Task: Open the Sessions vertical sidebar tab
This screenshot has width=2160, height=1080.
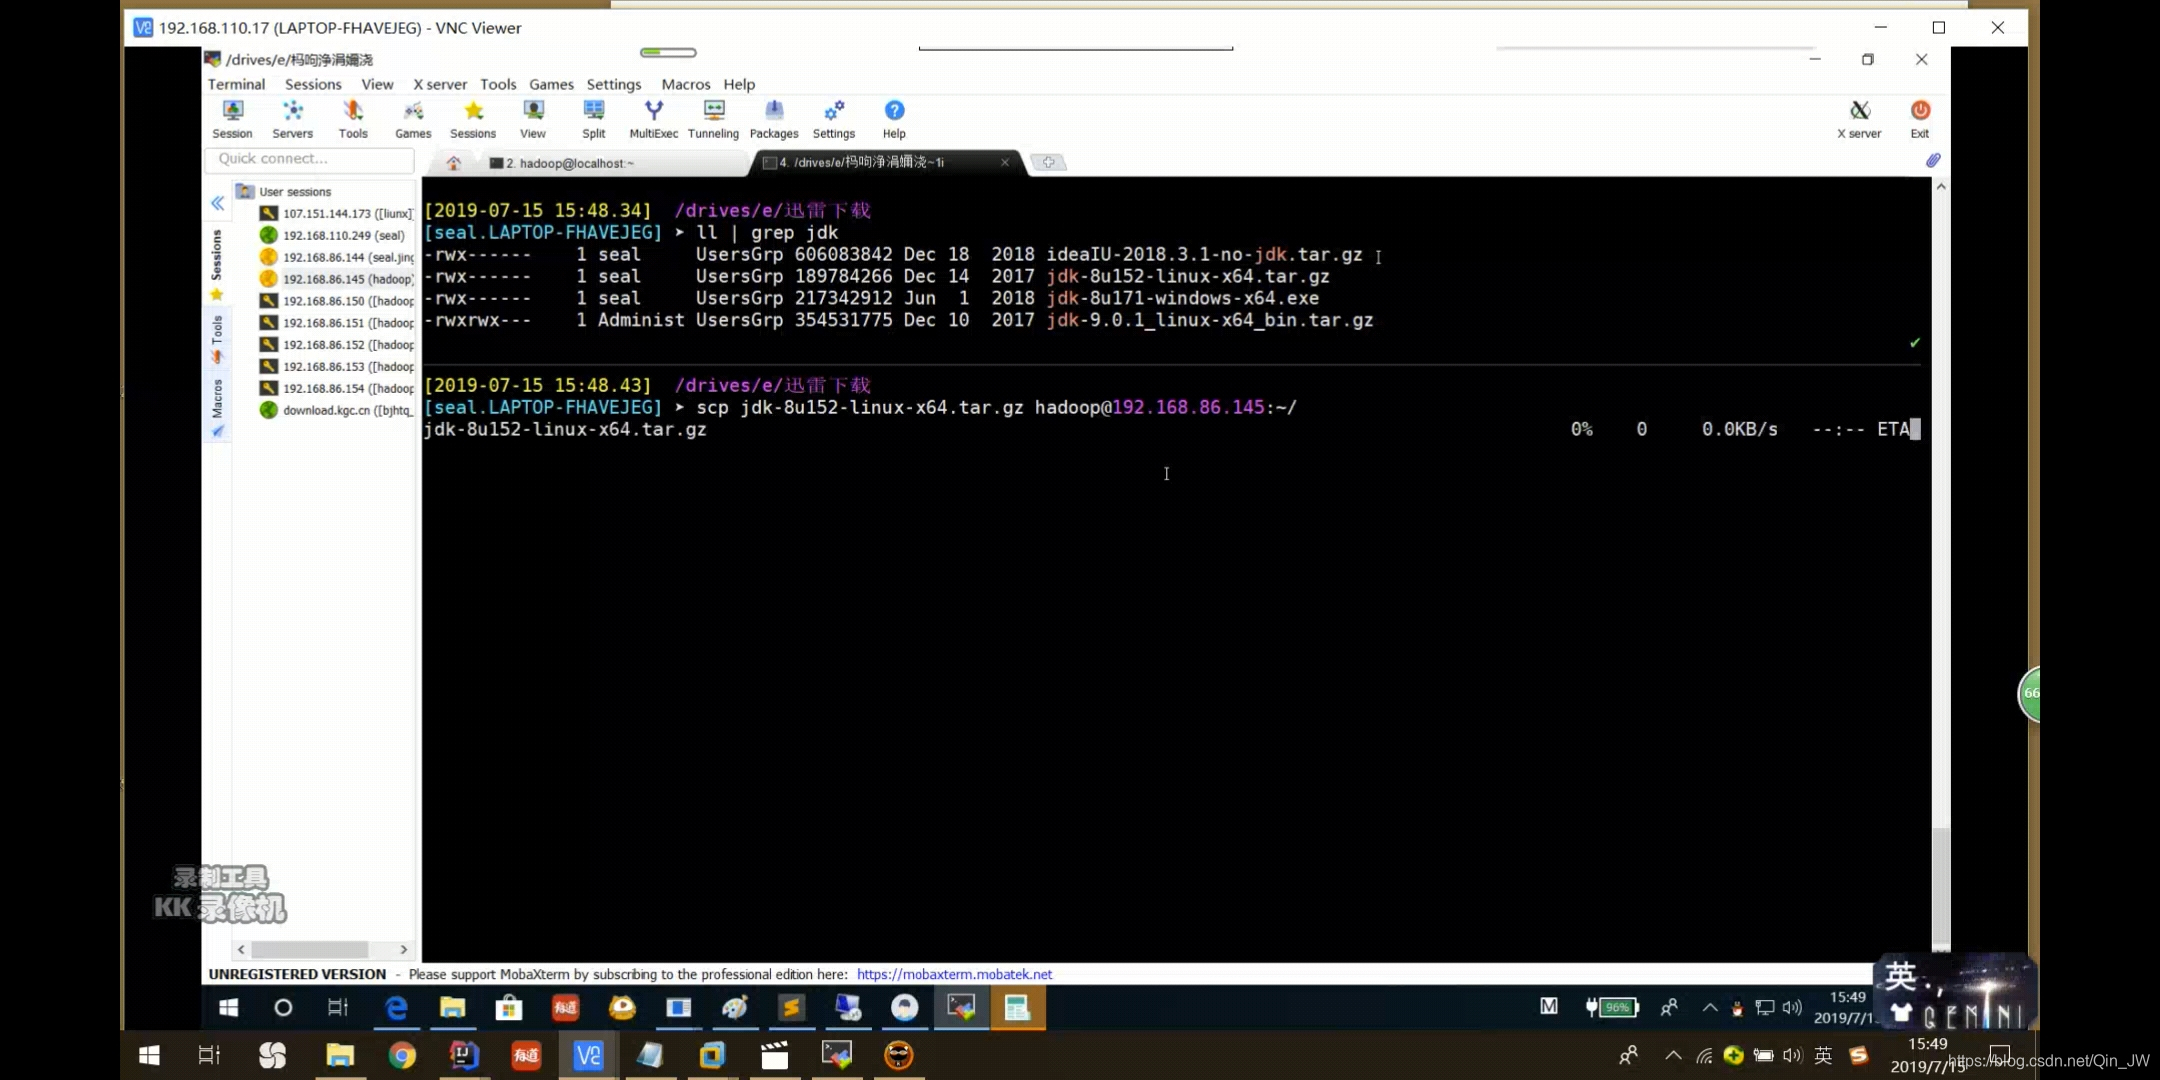Action: (216, 264)
